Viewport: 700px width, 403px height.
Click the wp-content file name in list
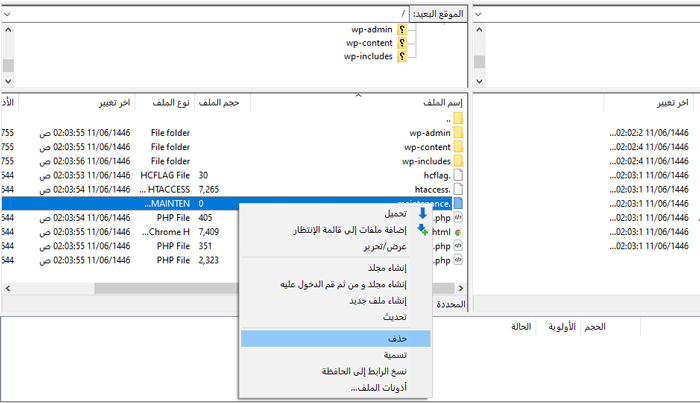427,147
